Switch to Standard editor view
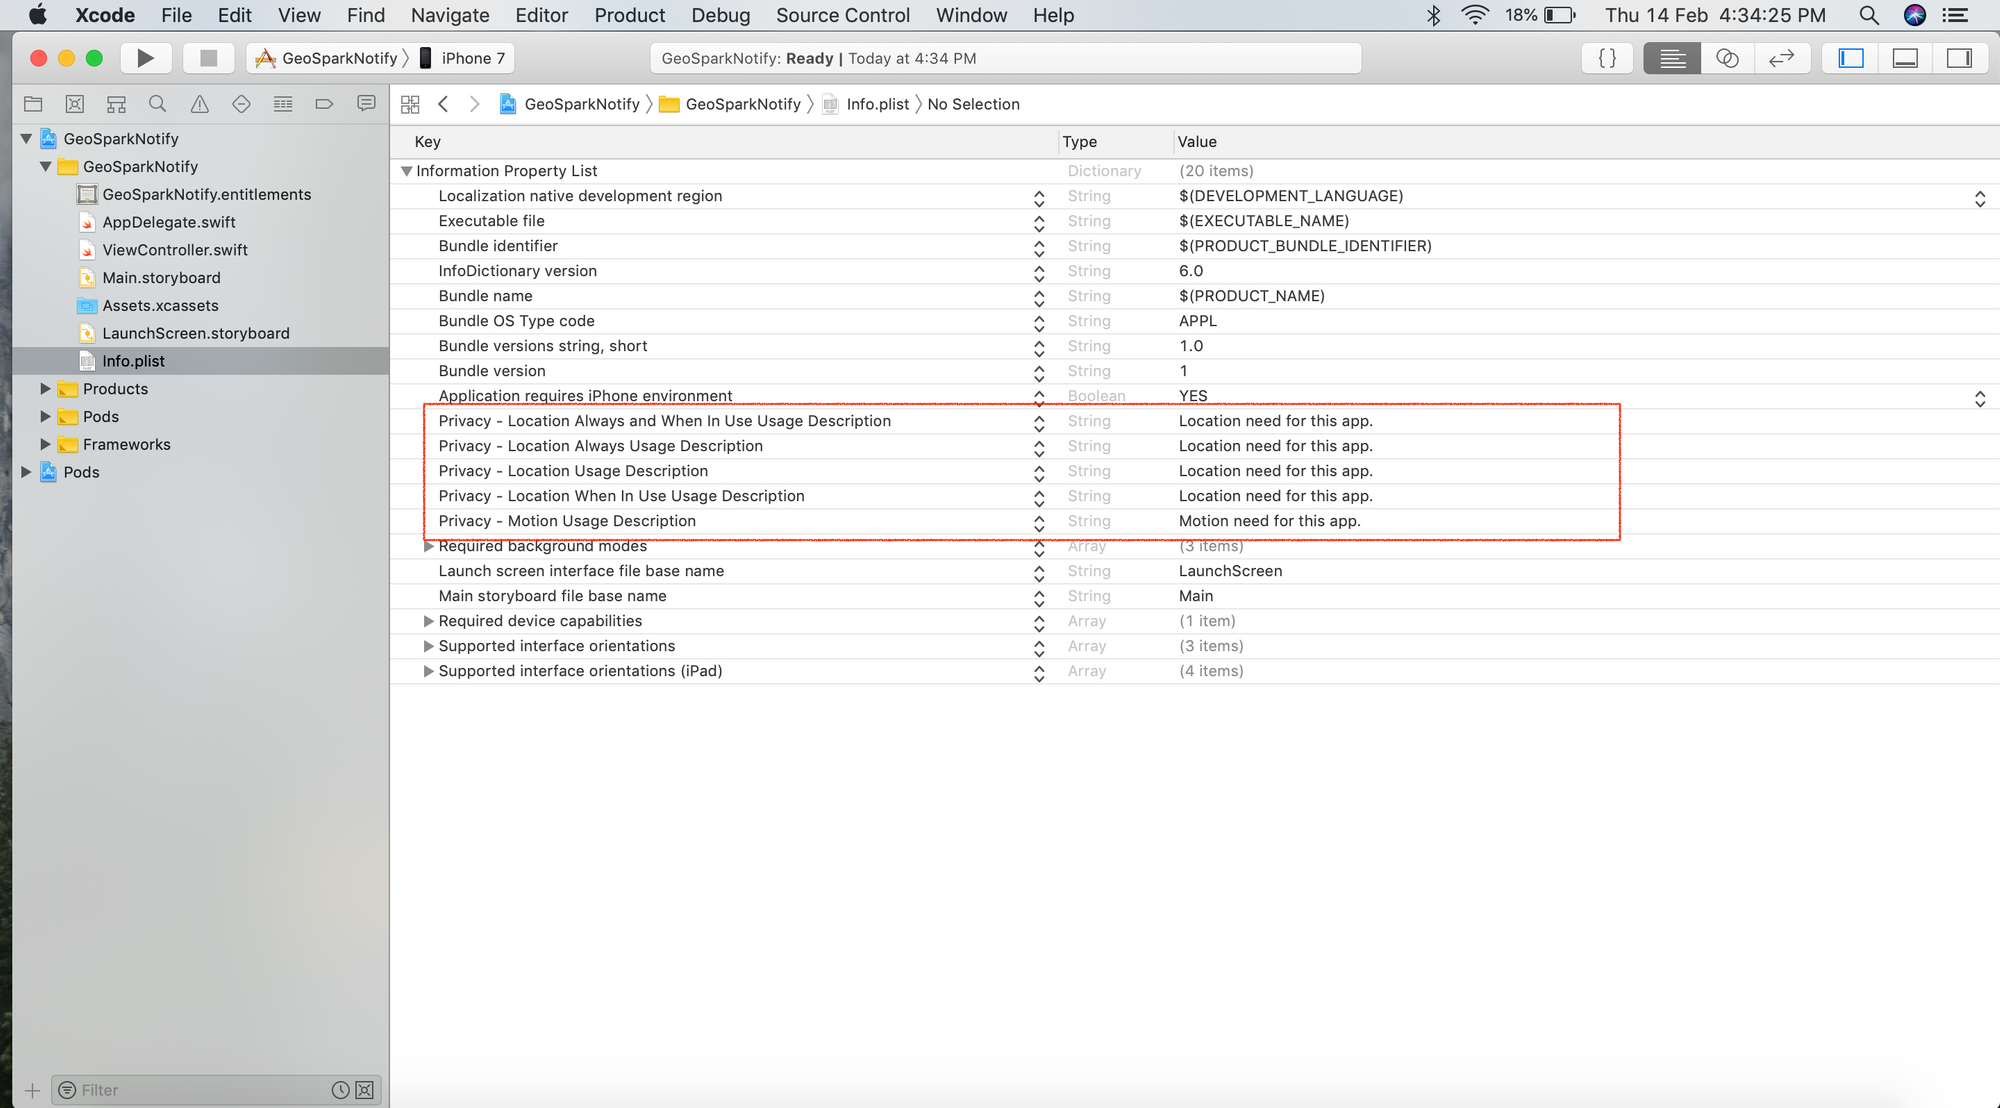2000x1108 pixels. pos(1672,58)
